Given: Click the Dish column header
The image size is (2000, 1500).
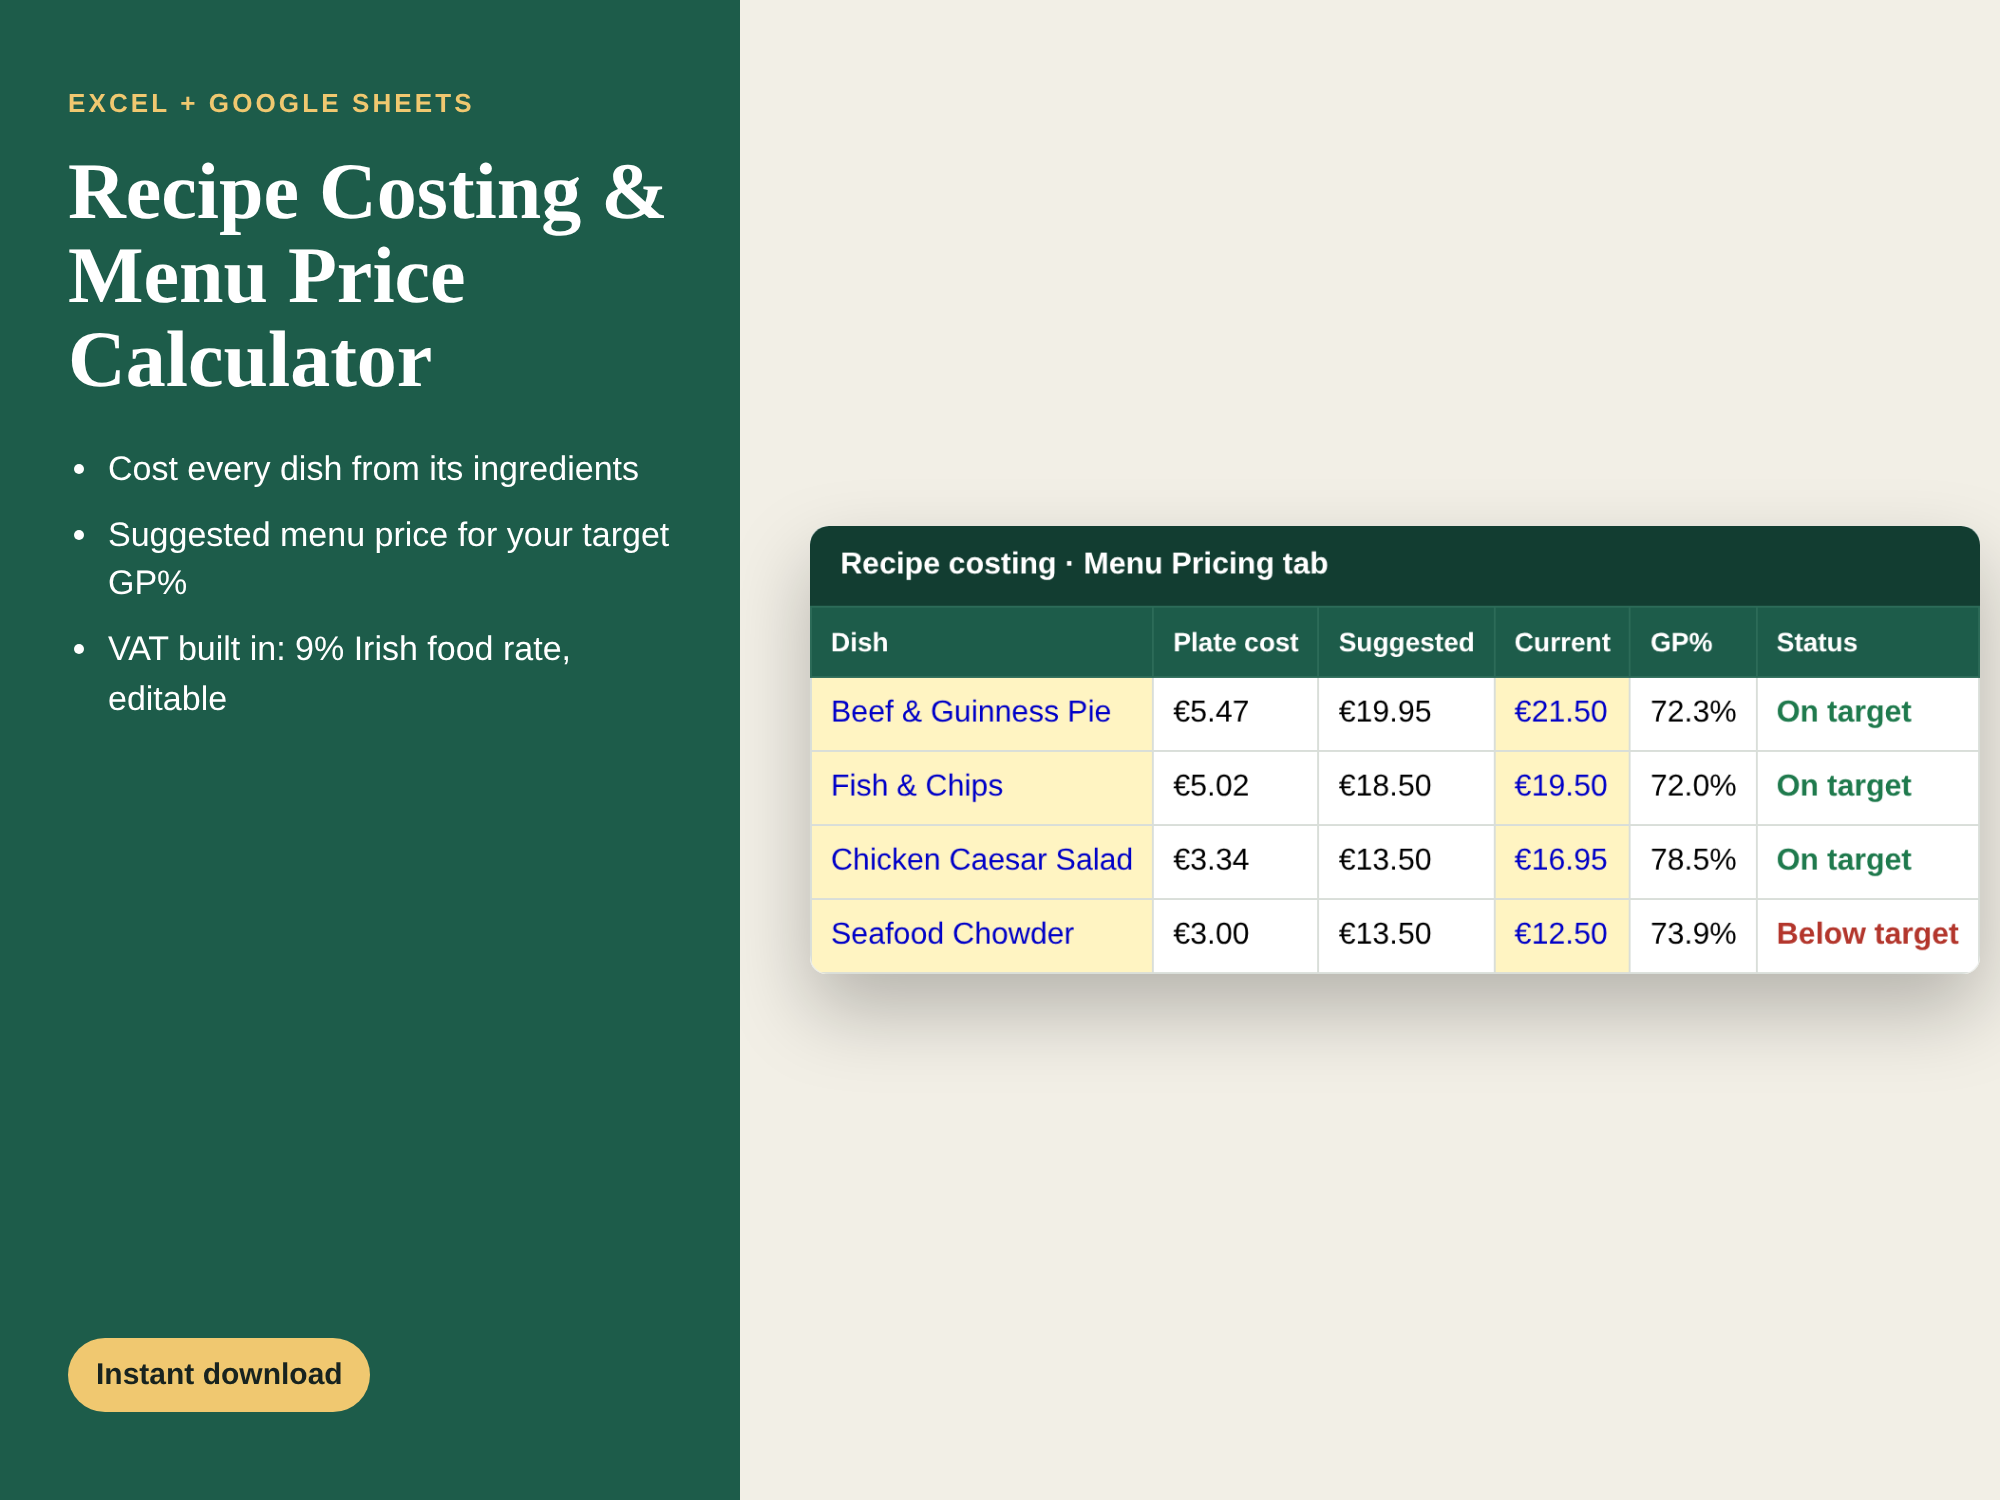Looking at the screenshot, I should click(981, 642).
